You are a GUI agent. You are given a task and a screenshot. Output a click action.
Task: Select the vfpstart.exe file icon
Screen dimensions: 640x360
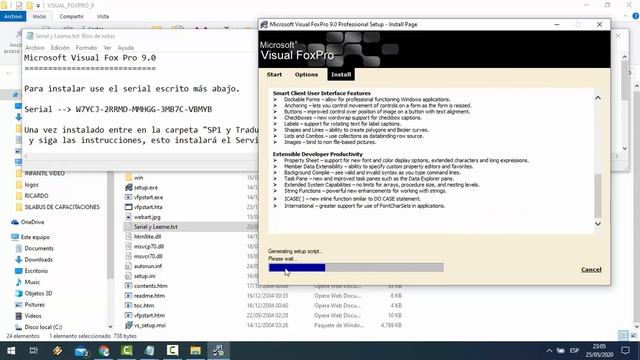pos(129,197)
